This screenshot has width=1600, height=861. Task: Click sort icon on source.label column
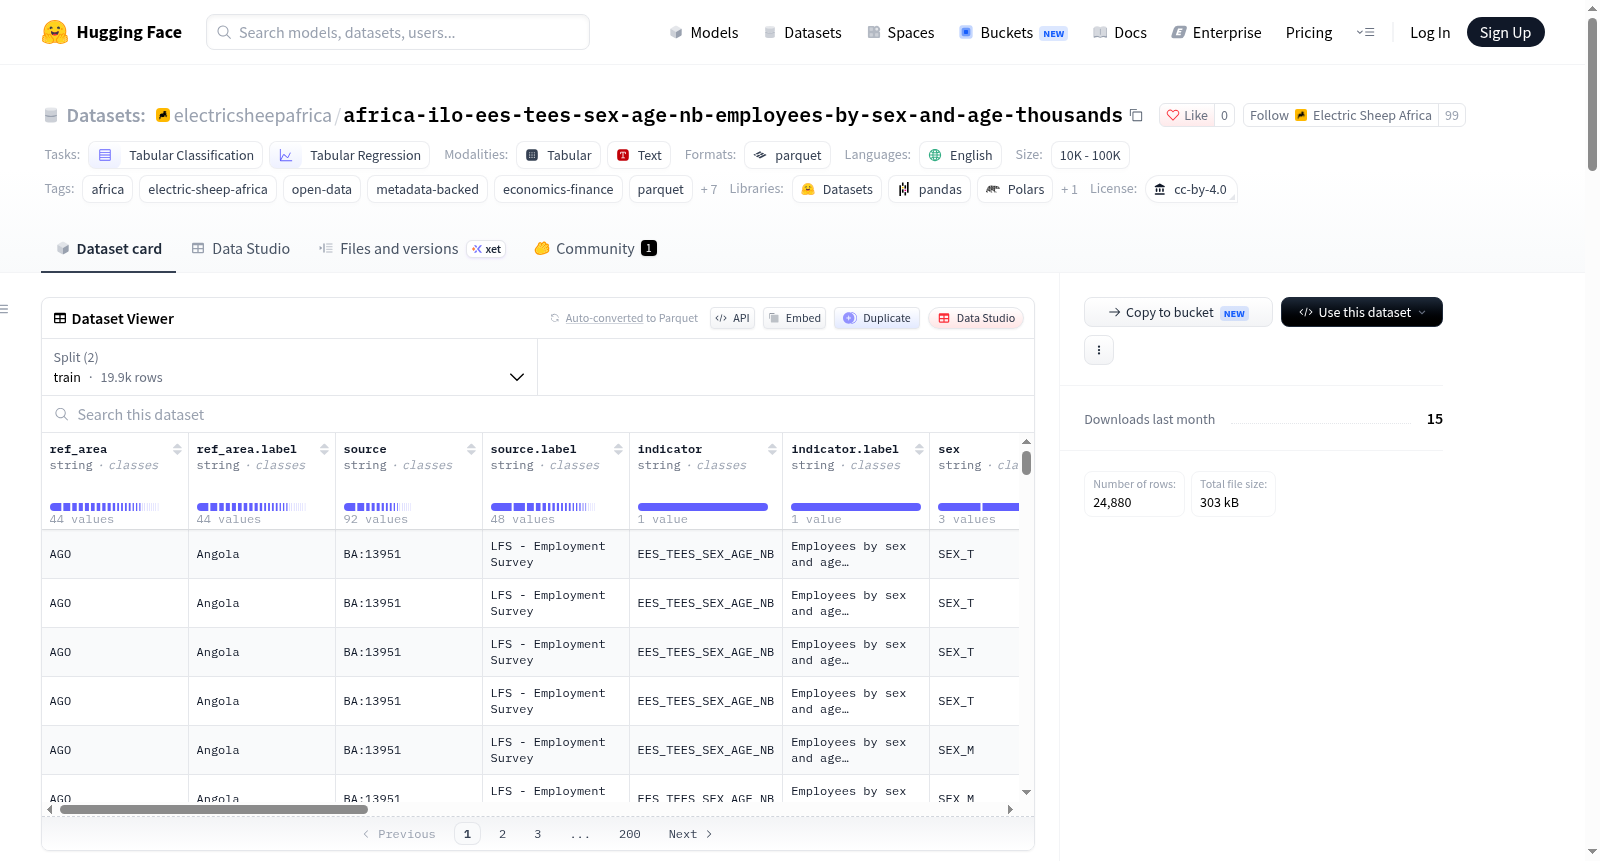pyautogui.click(x=618, y=449)
